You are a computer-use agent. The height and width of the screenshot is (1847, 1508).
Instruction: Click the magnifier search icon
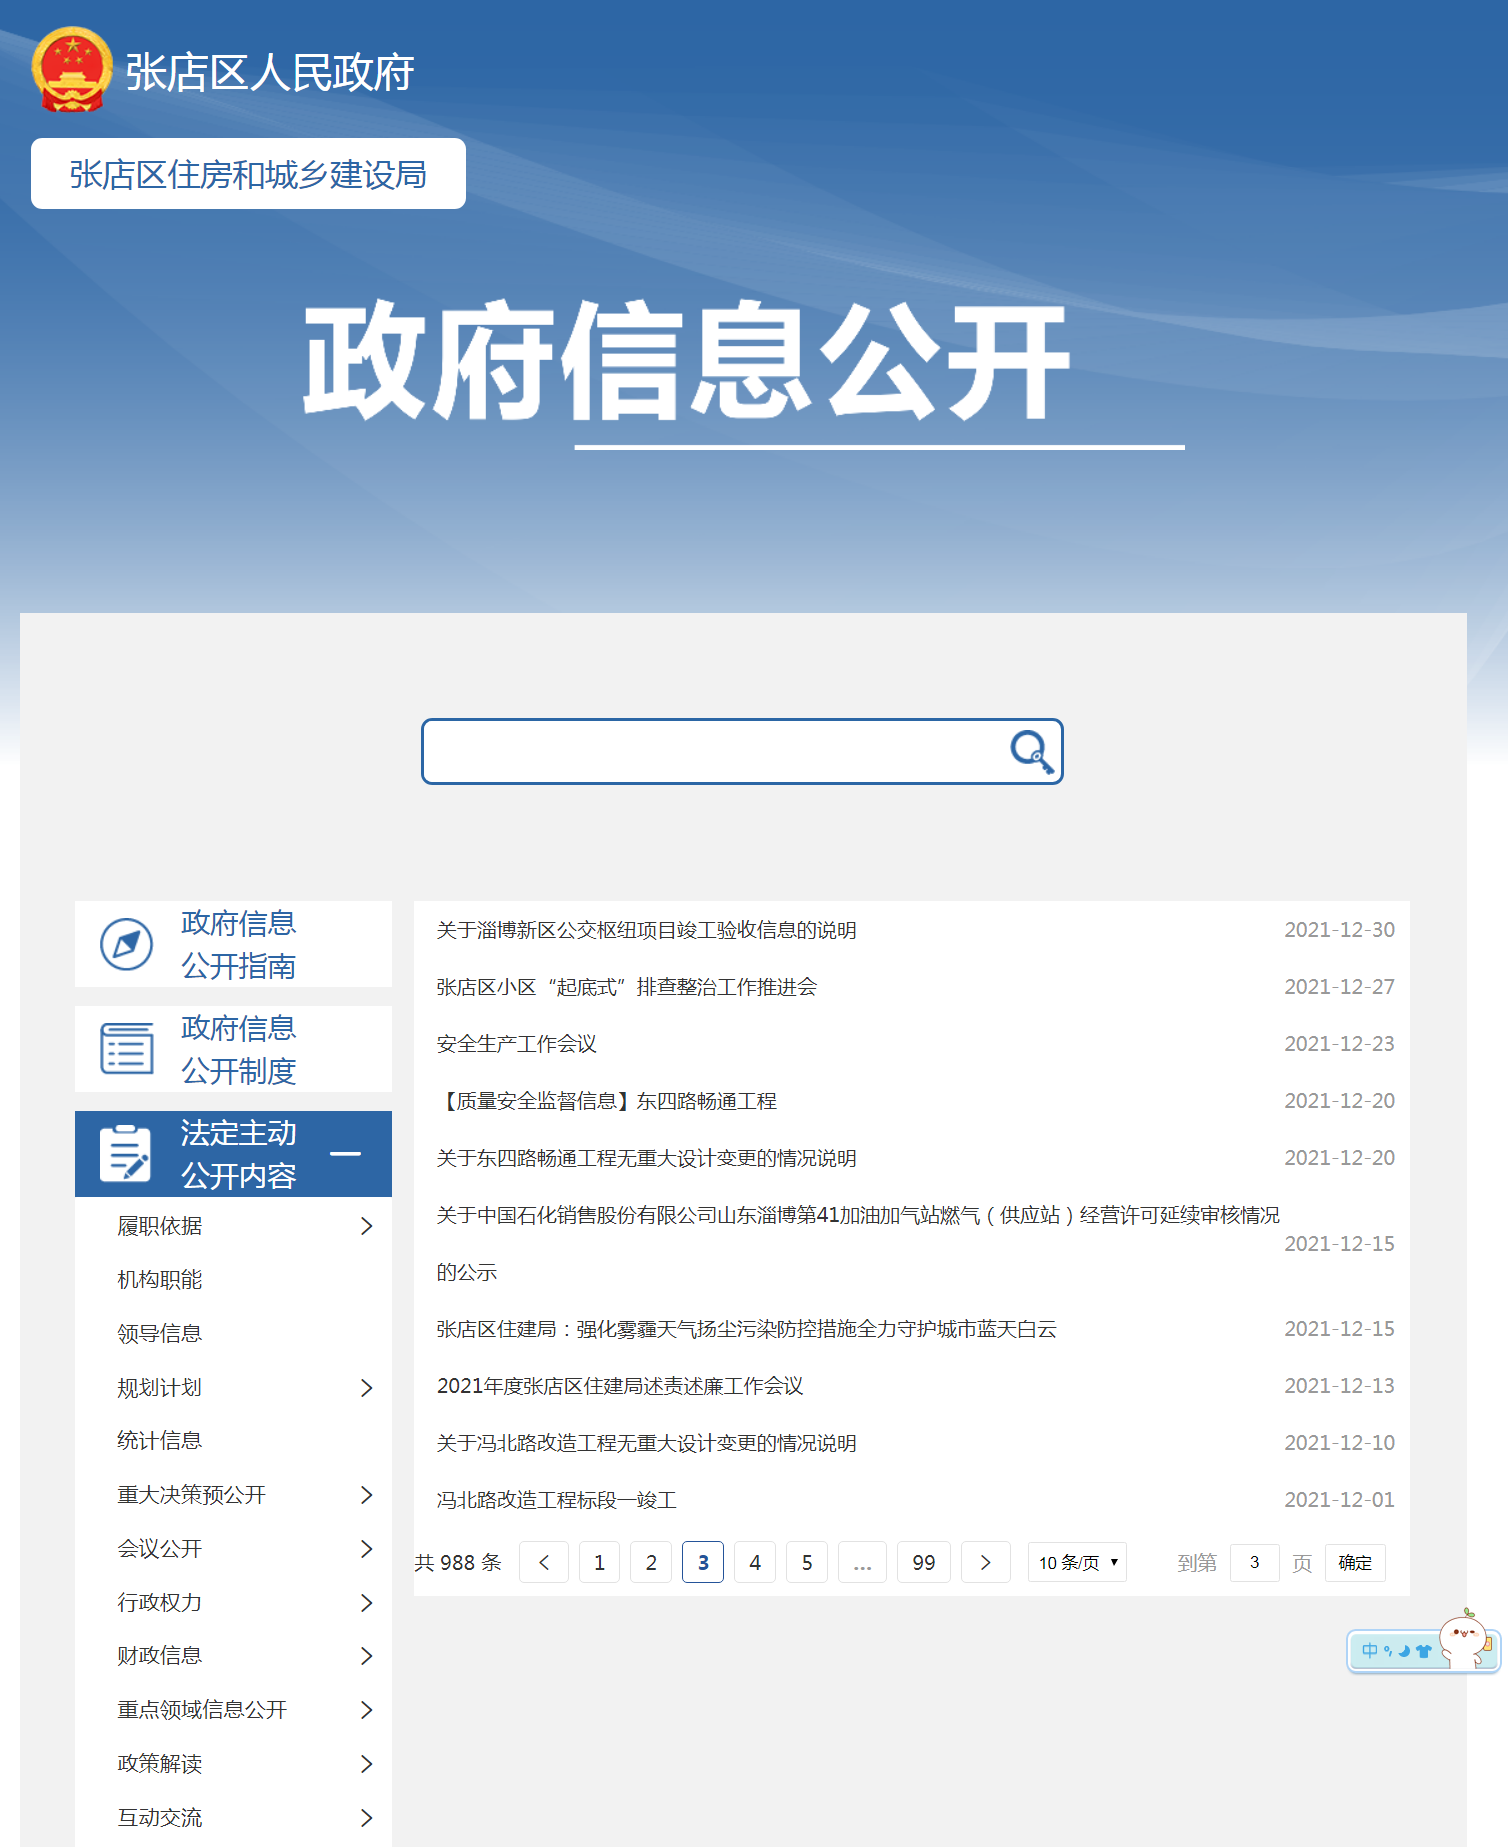coord(1031,751)
